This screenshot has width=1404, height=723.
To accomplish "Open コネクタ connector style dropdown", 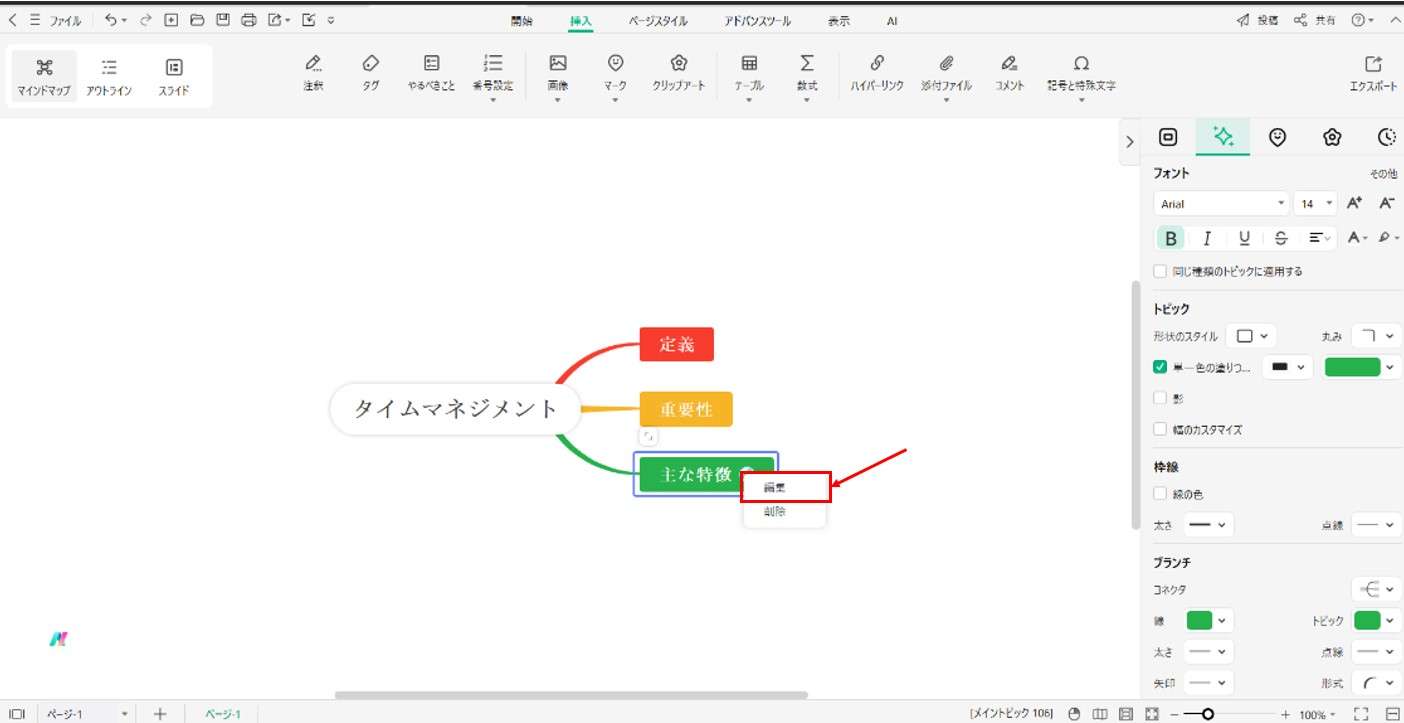I will click(x=1376, y=589).
